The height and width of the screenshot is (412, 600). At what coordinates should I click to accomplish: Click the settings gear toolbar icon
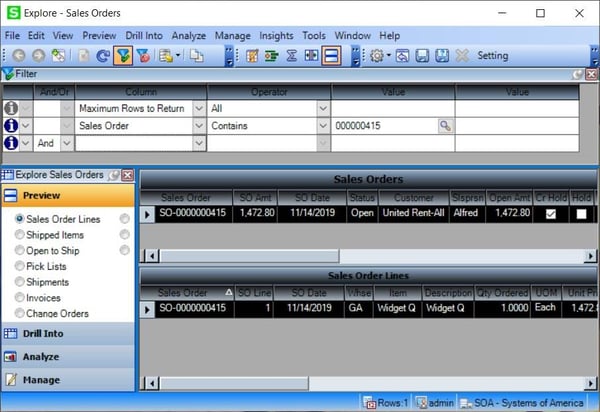pyautogui.click(x=377, y=56)
